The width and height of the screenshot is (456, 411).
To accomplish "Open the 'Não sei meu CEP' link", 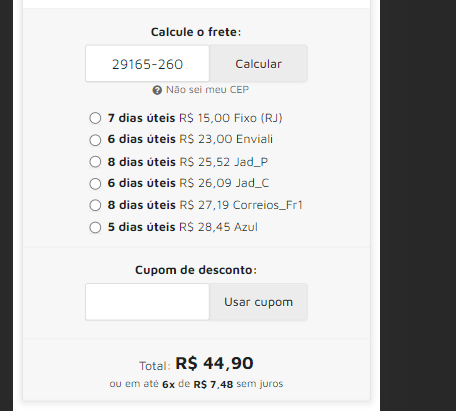I will tap(207, 90).
